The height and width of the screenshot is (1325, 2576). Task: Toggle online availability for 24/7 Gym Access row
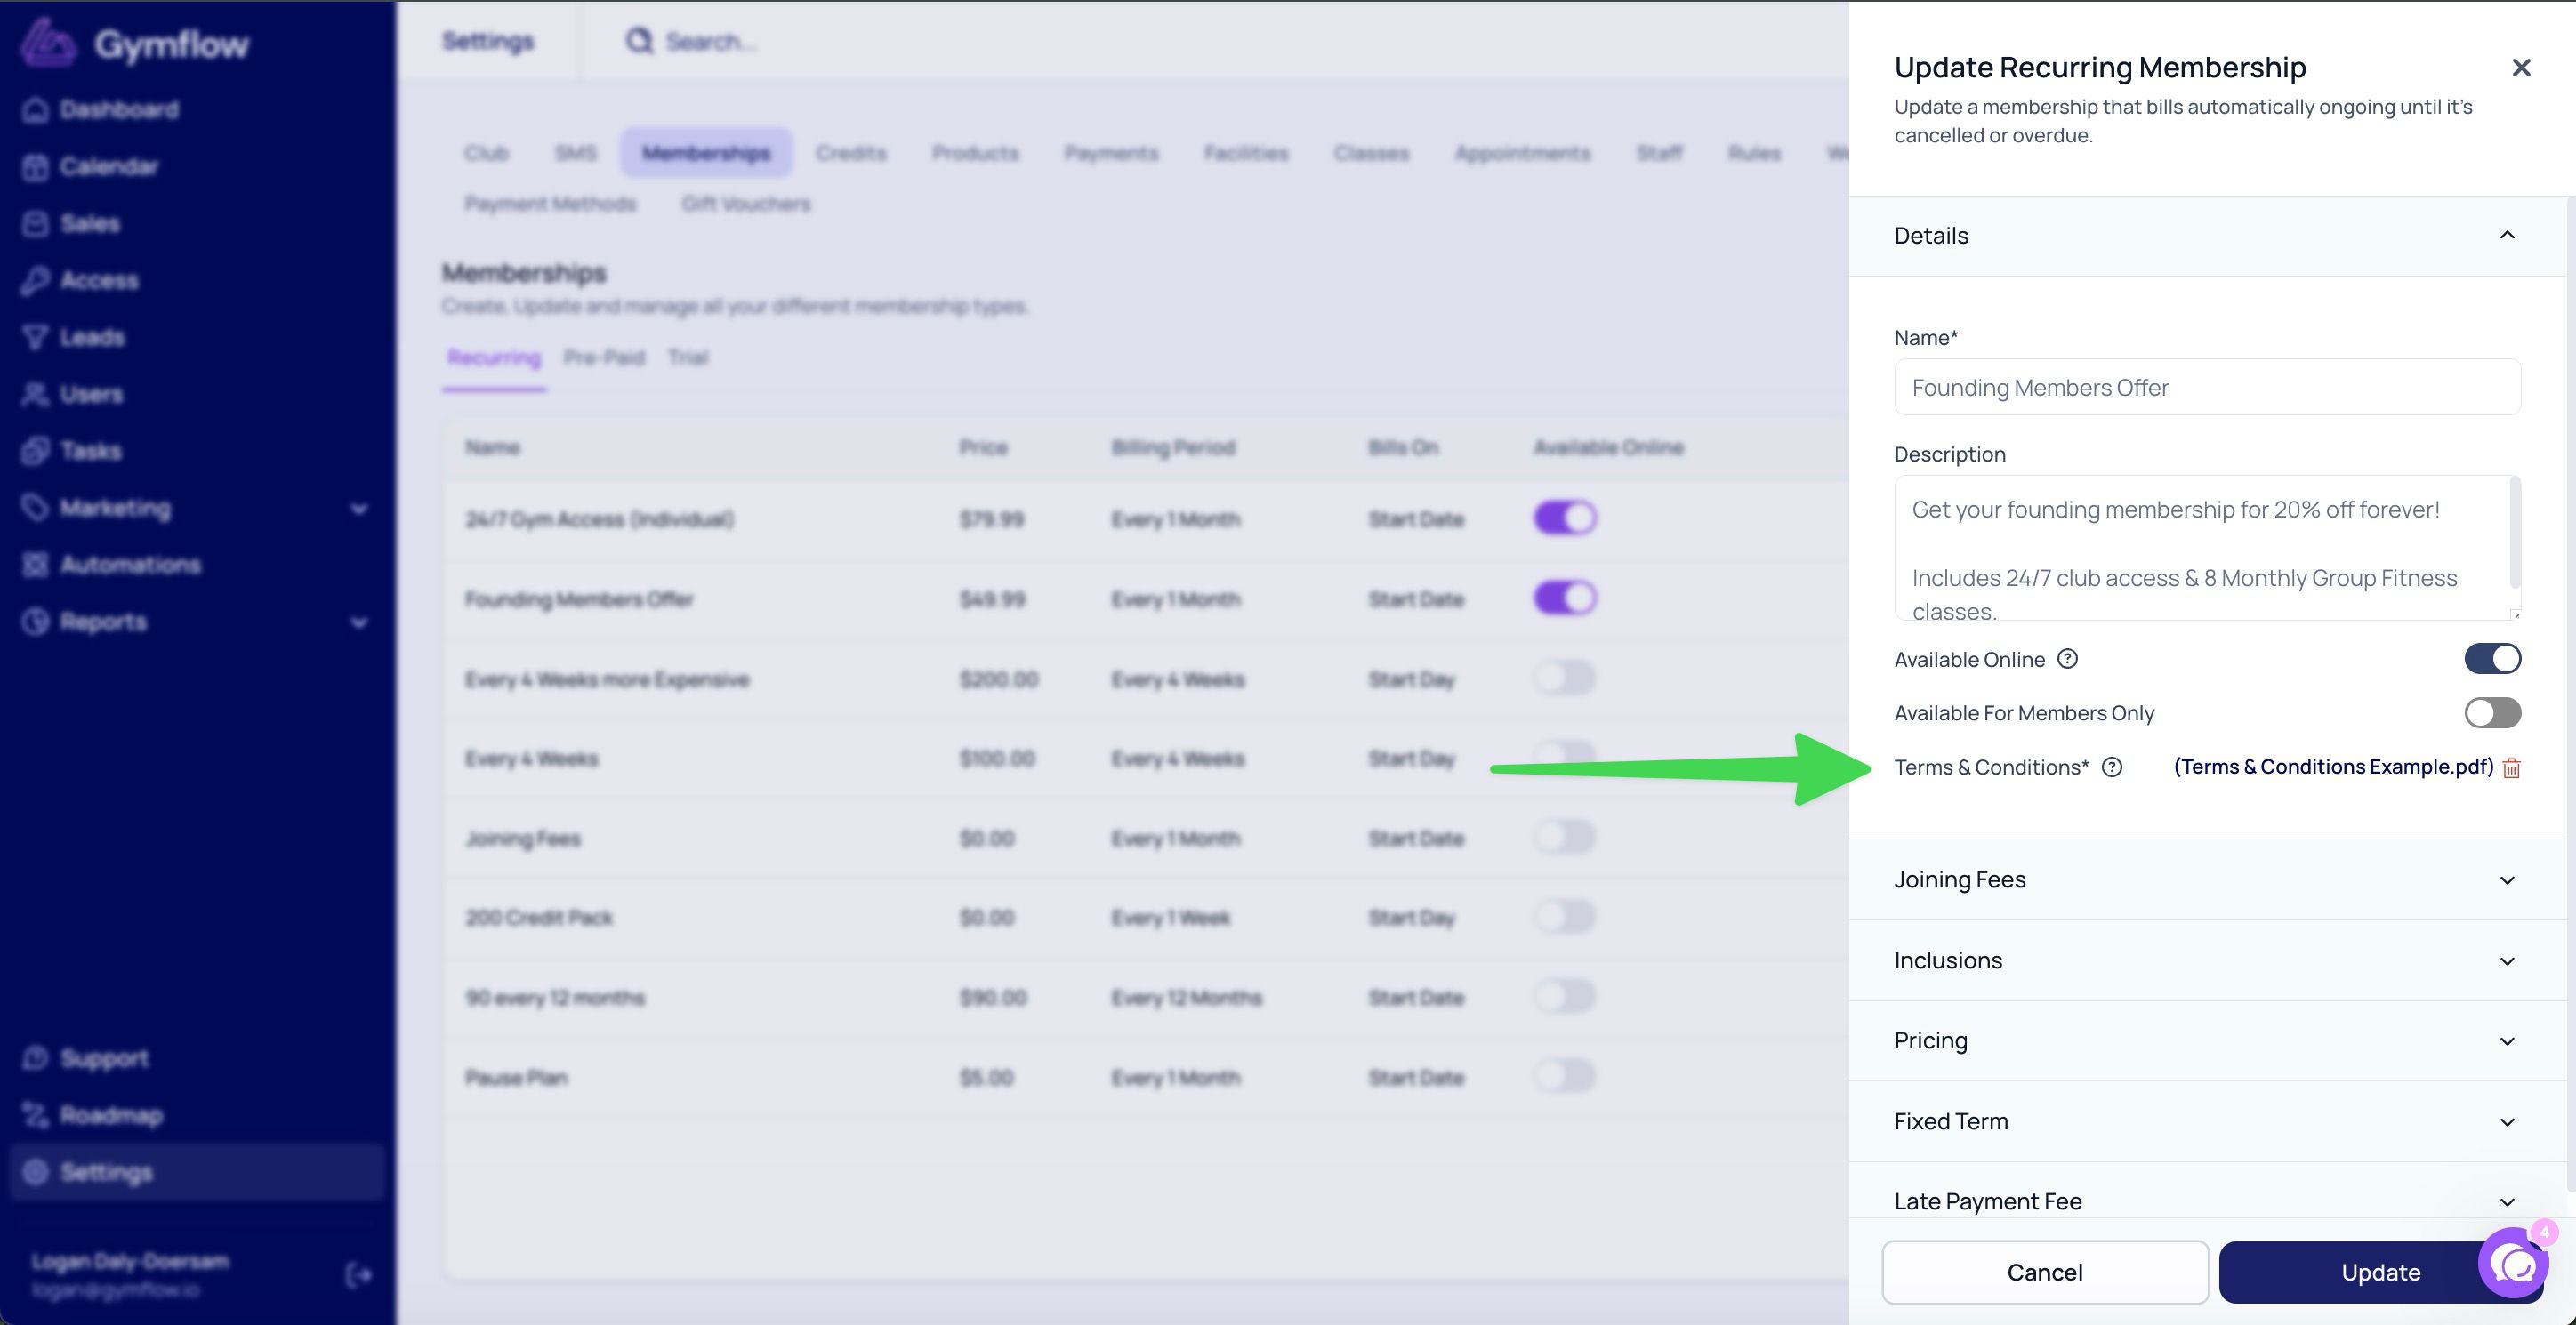(1565, 518)
